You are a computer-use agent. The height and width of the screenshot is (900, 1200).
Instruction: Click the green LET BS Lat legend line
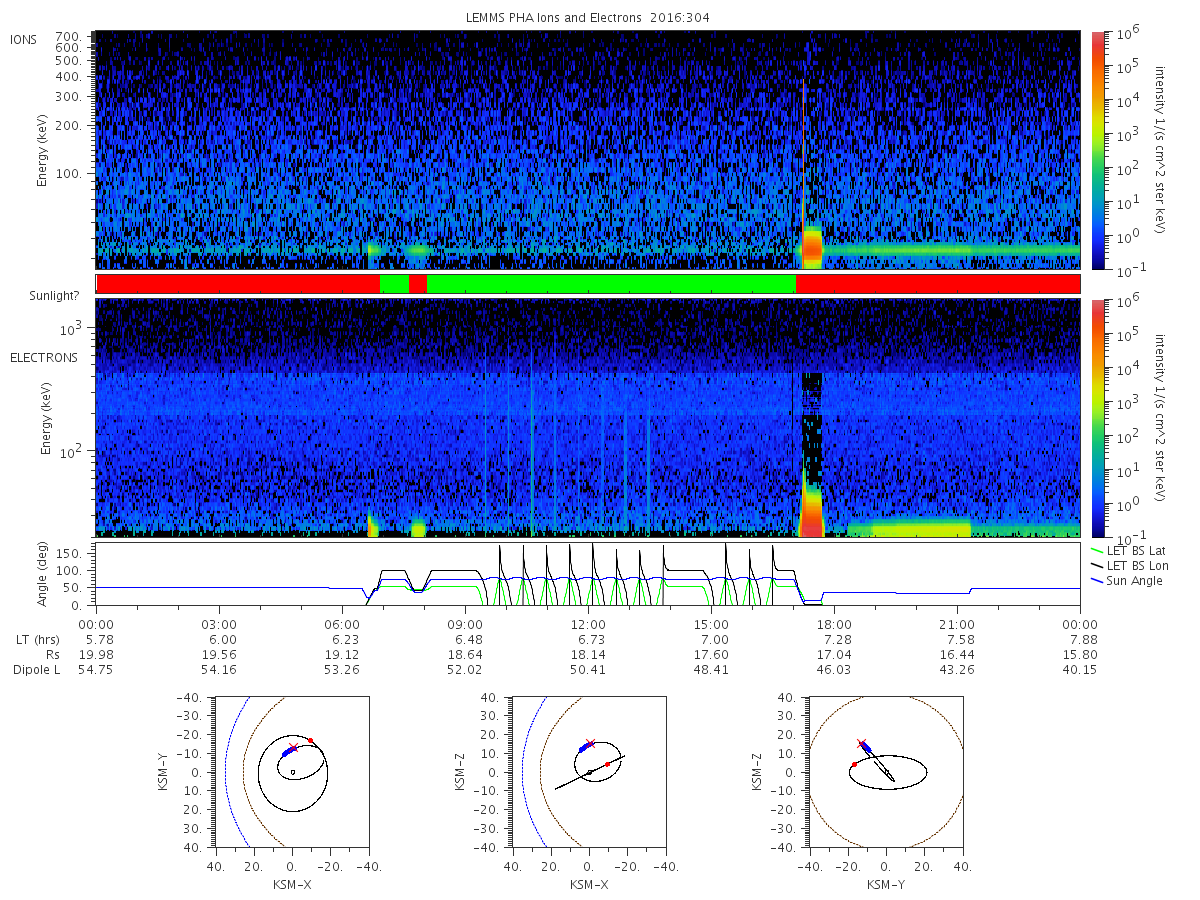(1096, 551)
